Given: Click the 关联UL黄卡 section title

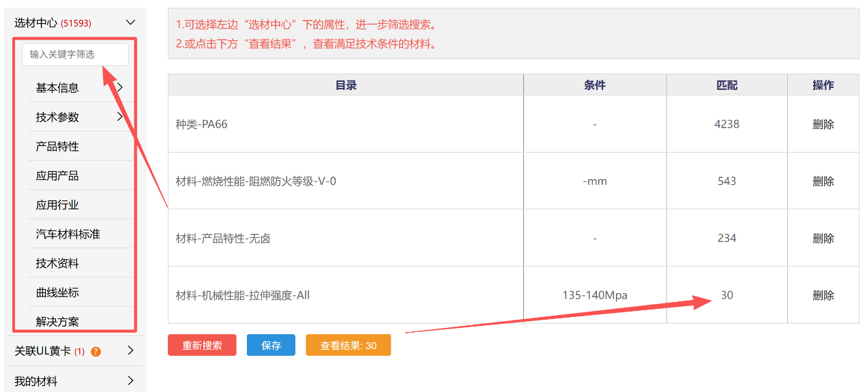Looking at the screenshot, I should click(42, 351).
